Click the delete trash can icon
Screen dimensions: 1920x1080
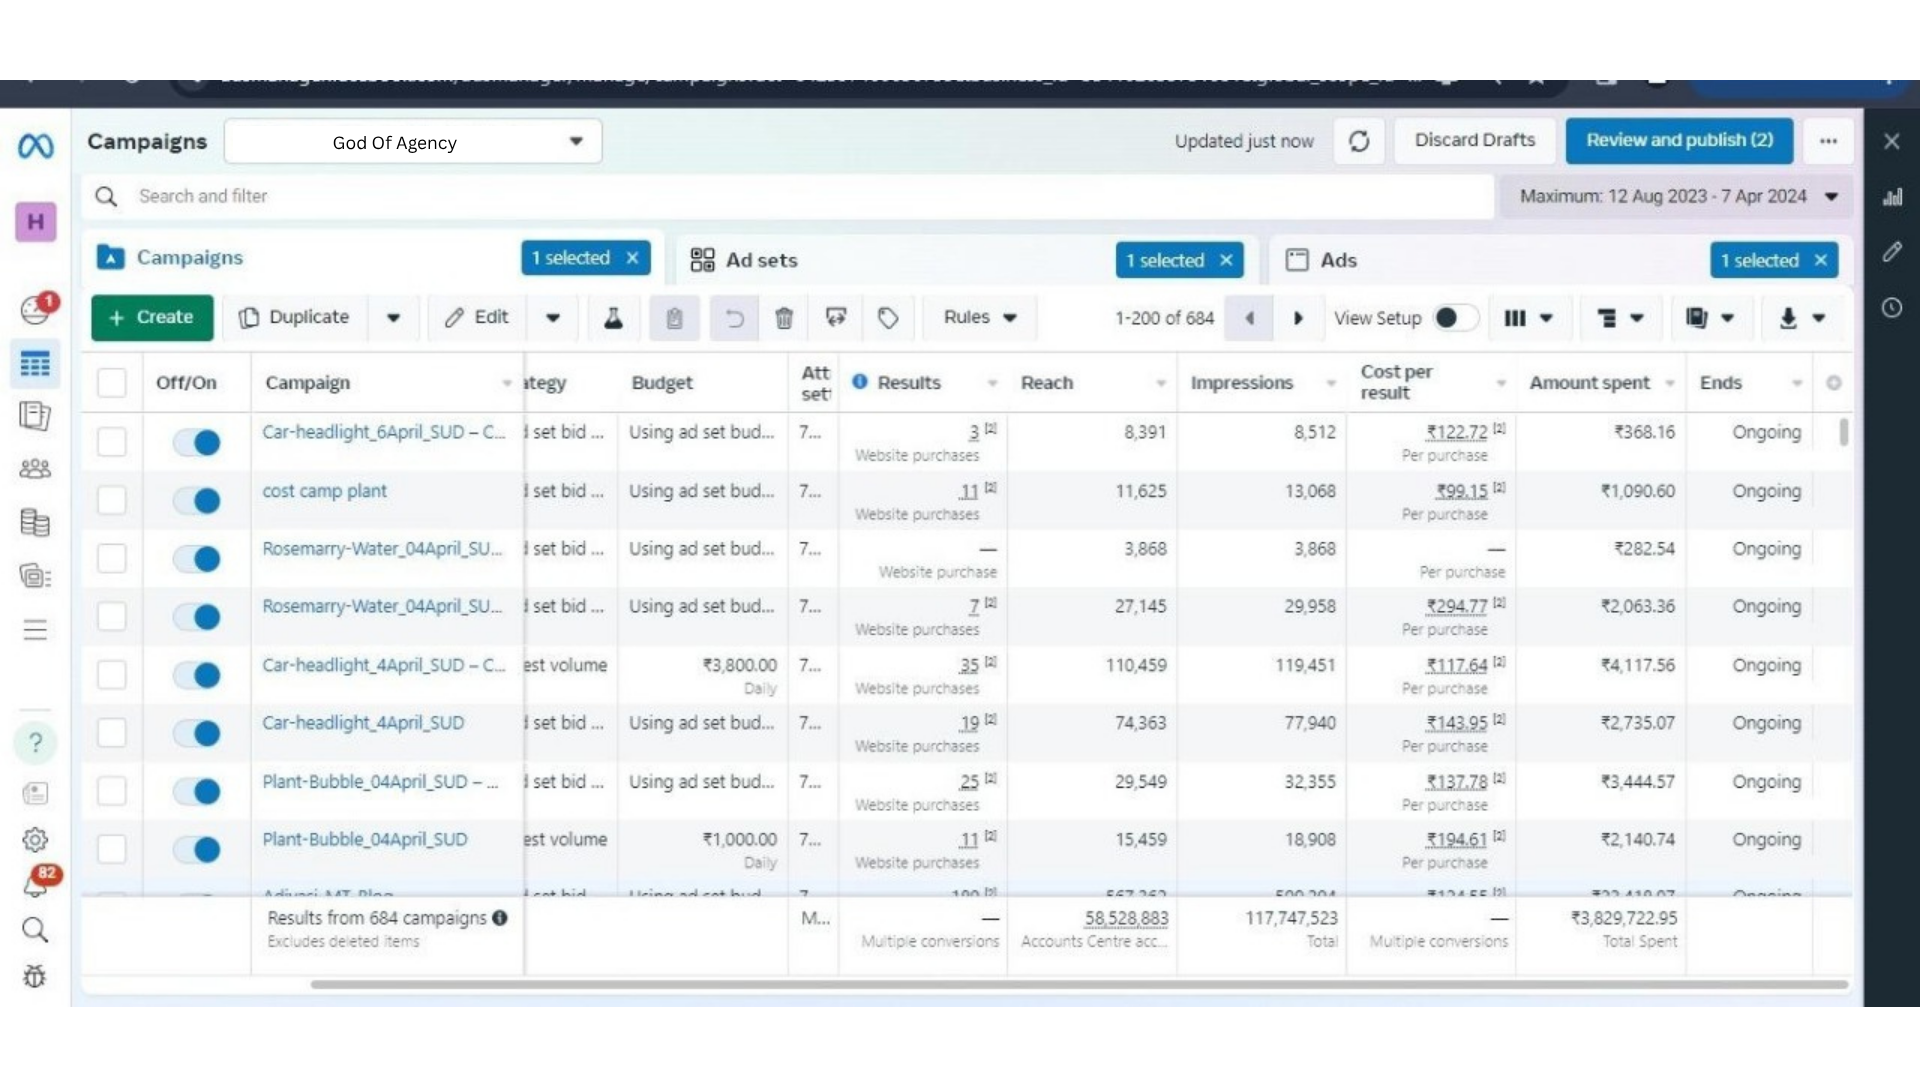point(784,318)
